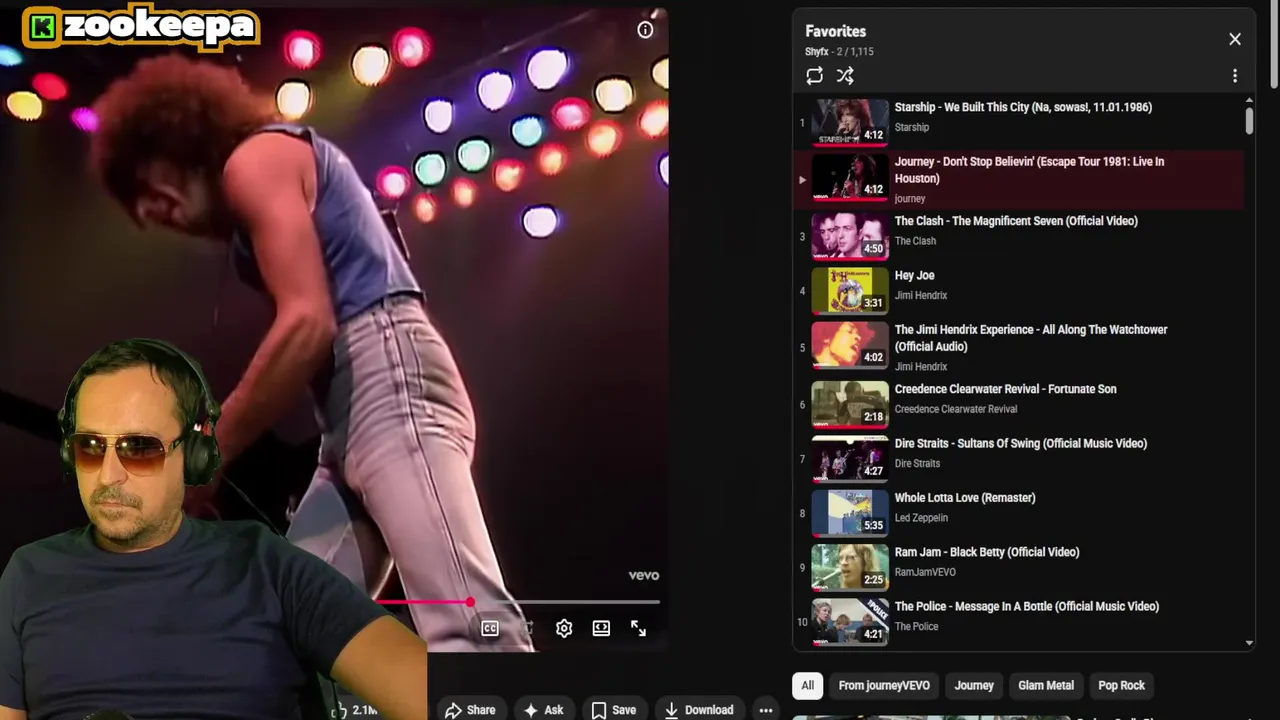Select the Pop Rock chip
Viewport: 1280px width, 720px height.
tap(1121, 685)
